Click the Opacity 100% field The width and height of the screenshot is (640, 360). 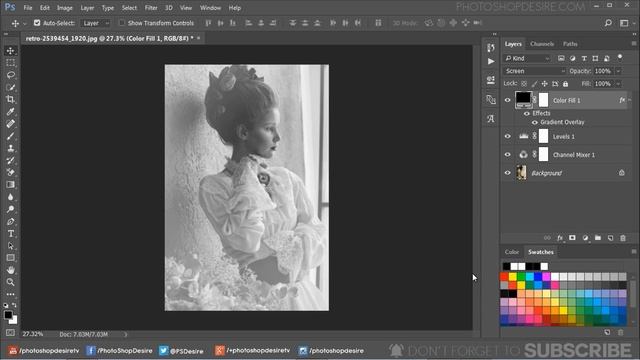(603, 71)
